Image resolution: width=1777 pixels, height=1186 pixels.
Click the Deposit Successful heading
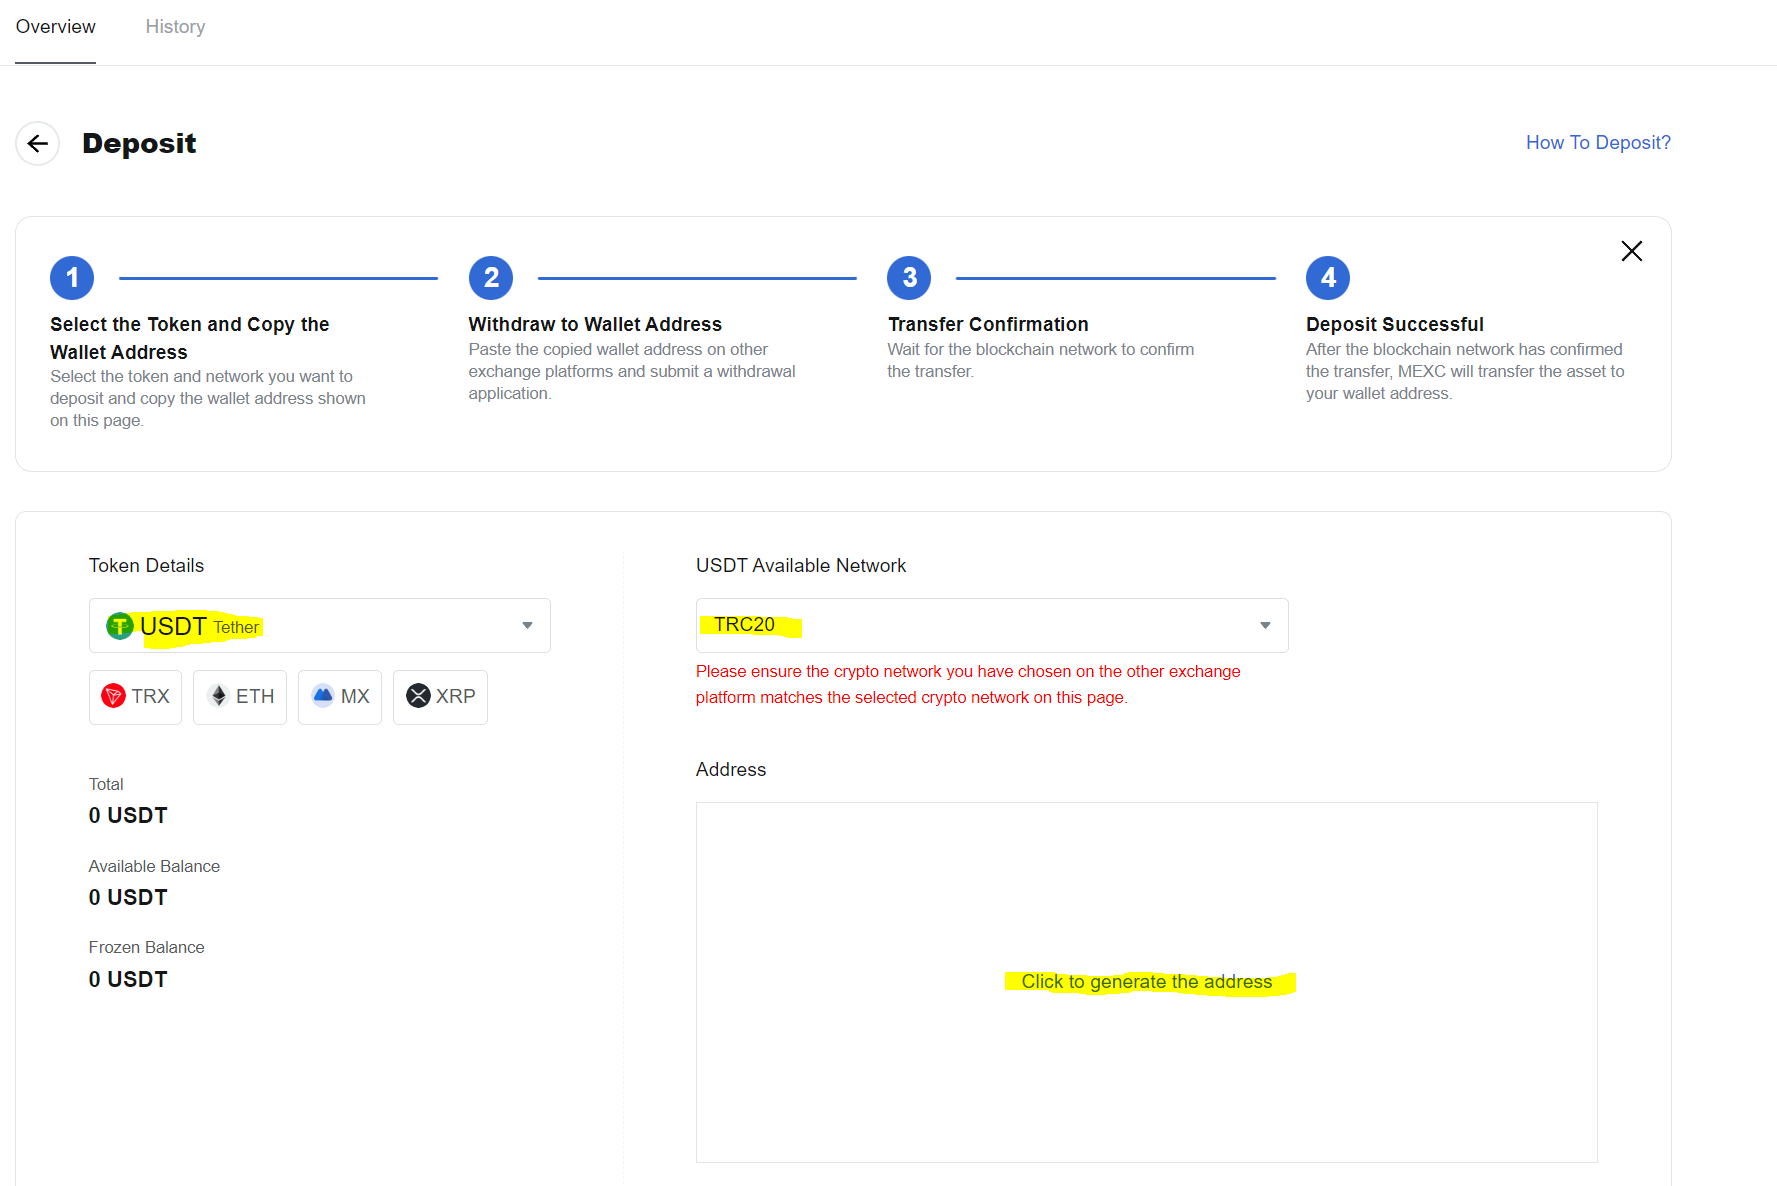1395,325
